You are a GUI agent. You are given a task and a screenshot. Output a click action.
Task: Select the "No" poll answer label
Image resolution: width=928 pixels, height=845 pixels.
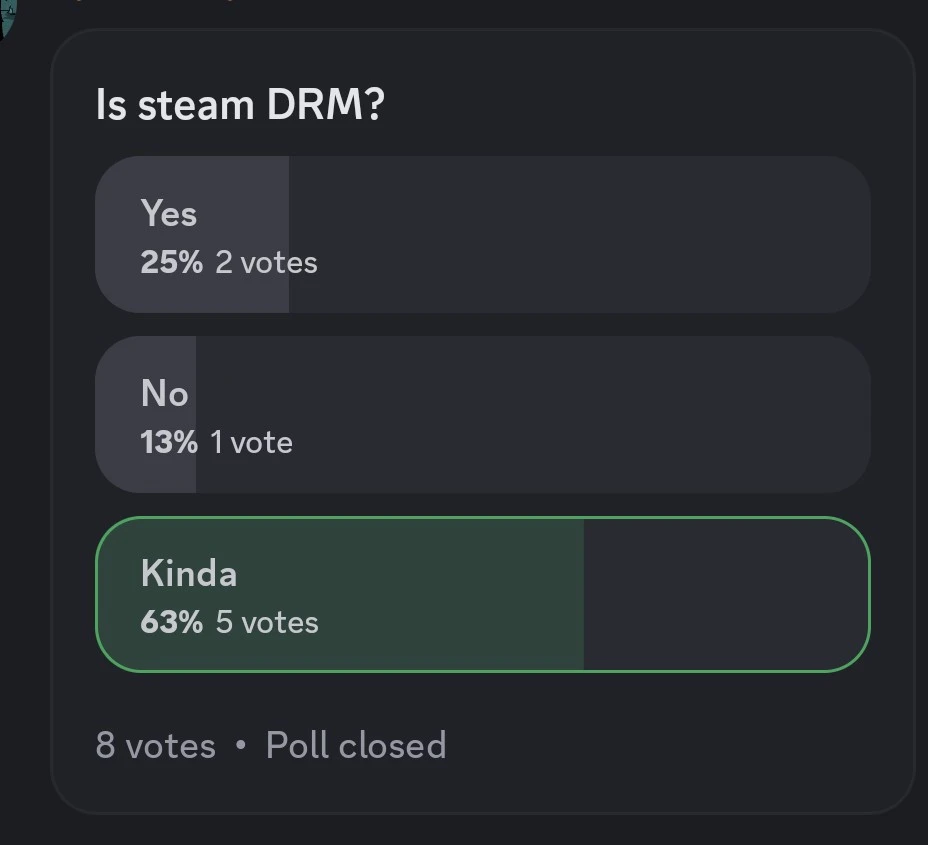165,393
